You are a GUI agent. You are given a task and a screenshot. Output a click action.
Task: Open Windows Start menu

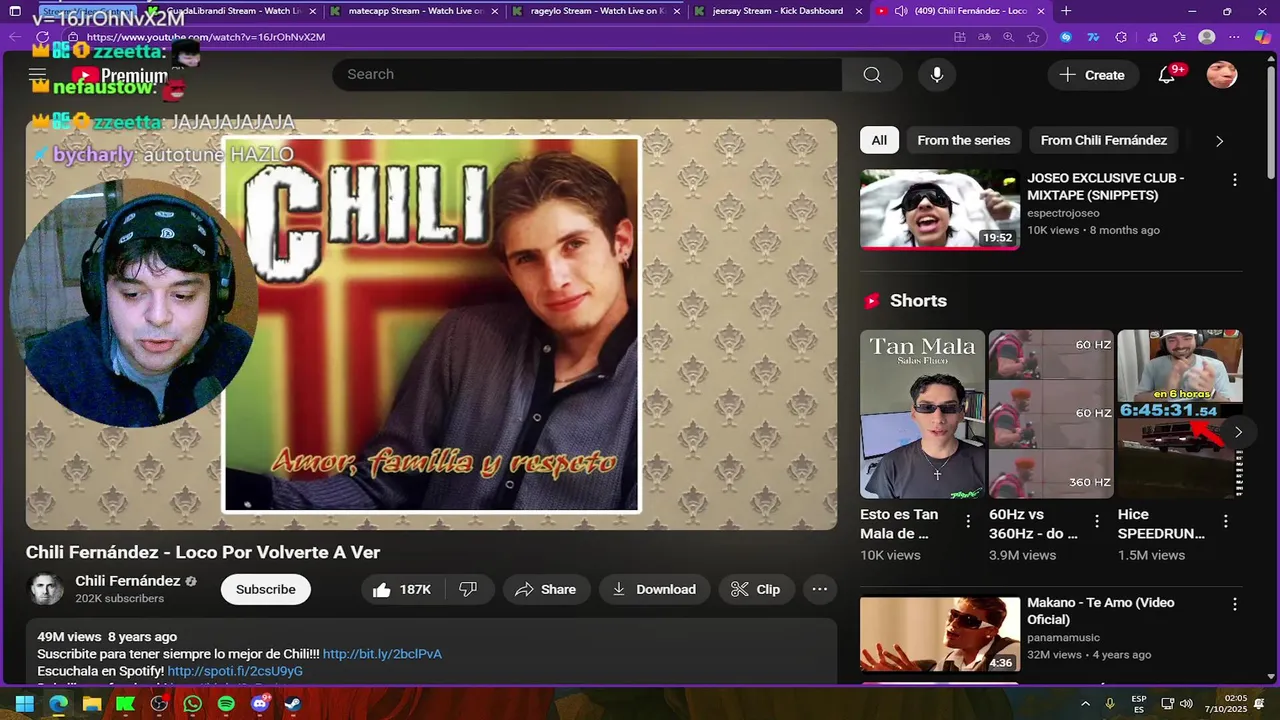click(24, 704)
